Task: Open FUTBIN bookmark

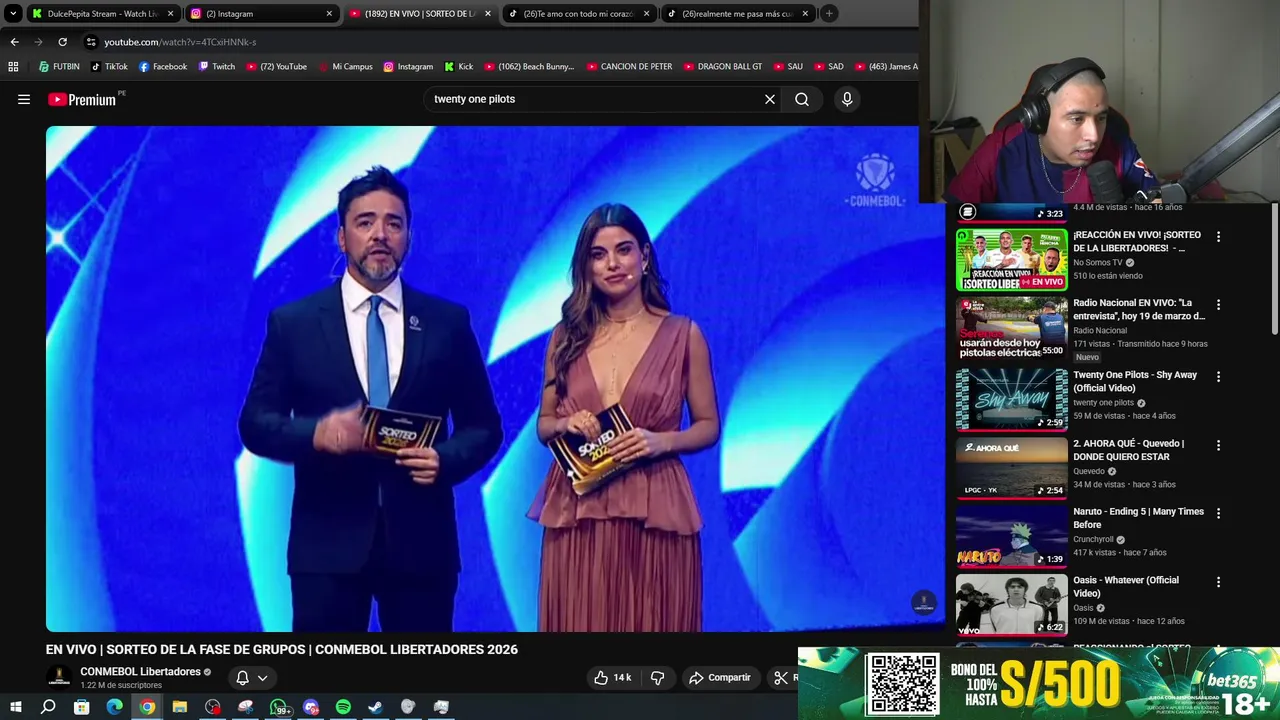Action: point(59,67)
